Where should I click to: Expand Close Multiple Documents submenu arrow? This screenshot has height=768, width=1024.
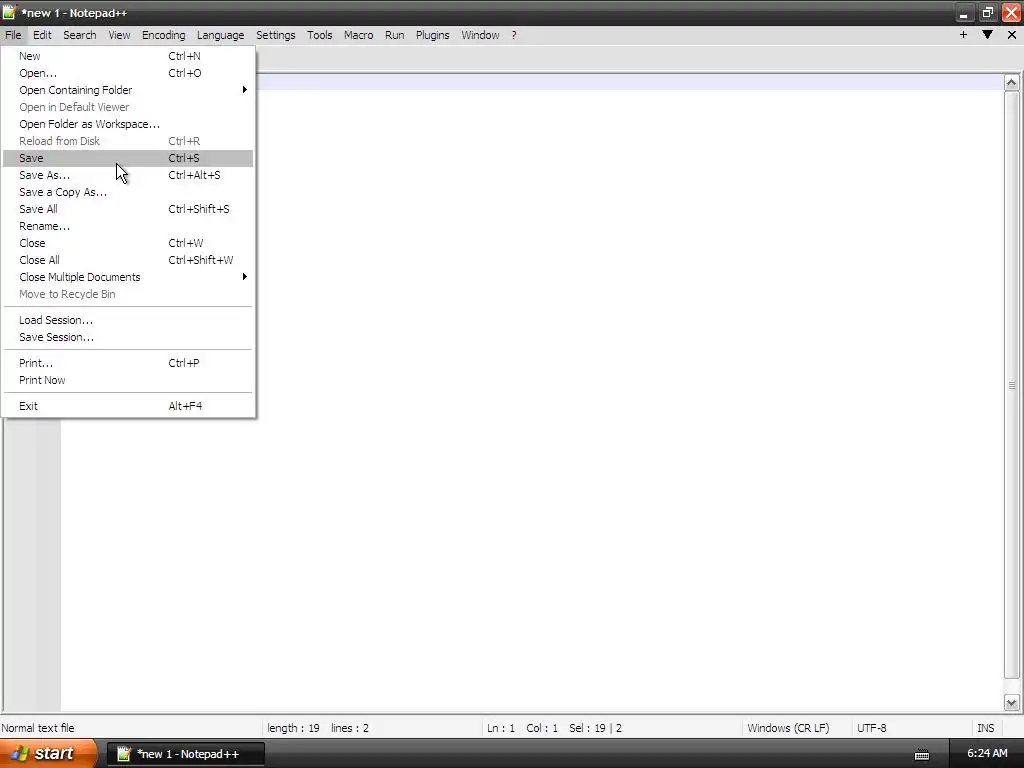[244, 277]
